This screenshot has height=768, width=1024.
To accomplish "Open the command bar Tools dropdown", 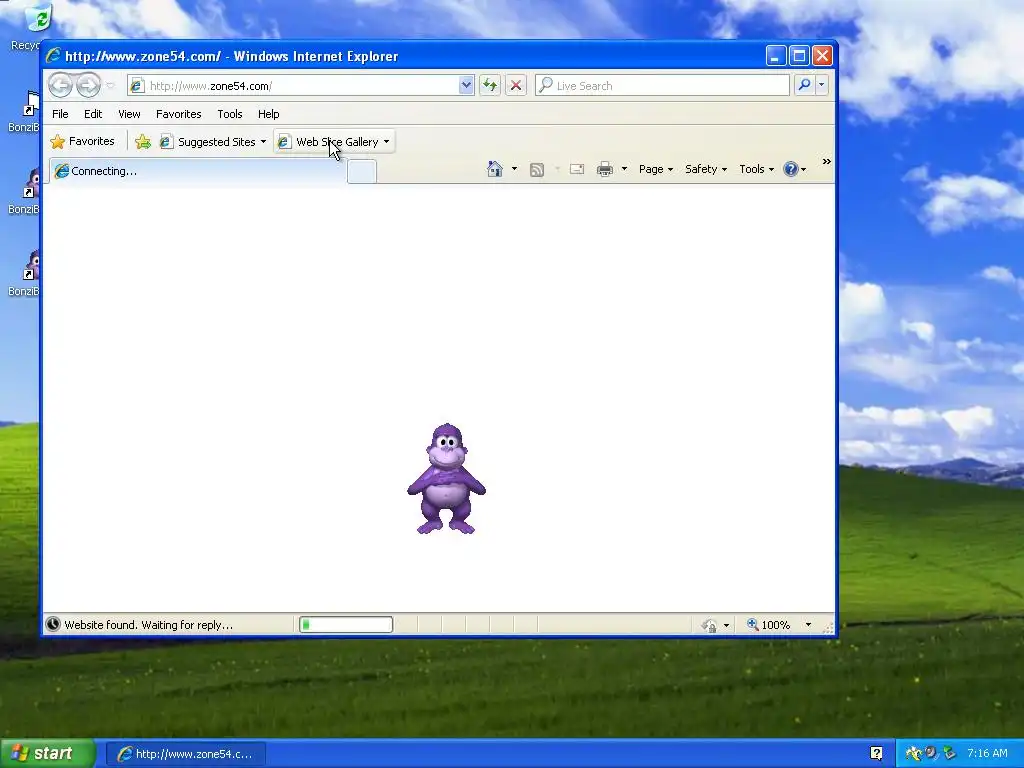I will pyautogui.click(x=756, y=169).
